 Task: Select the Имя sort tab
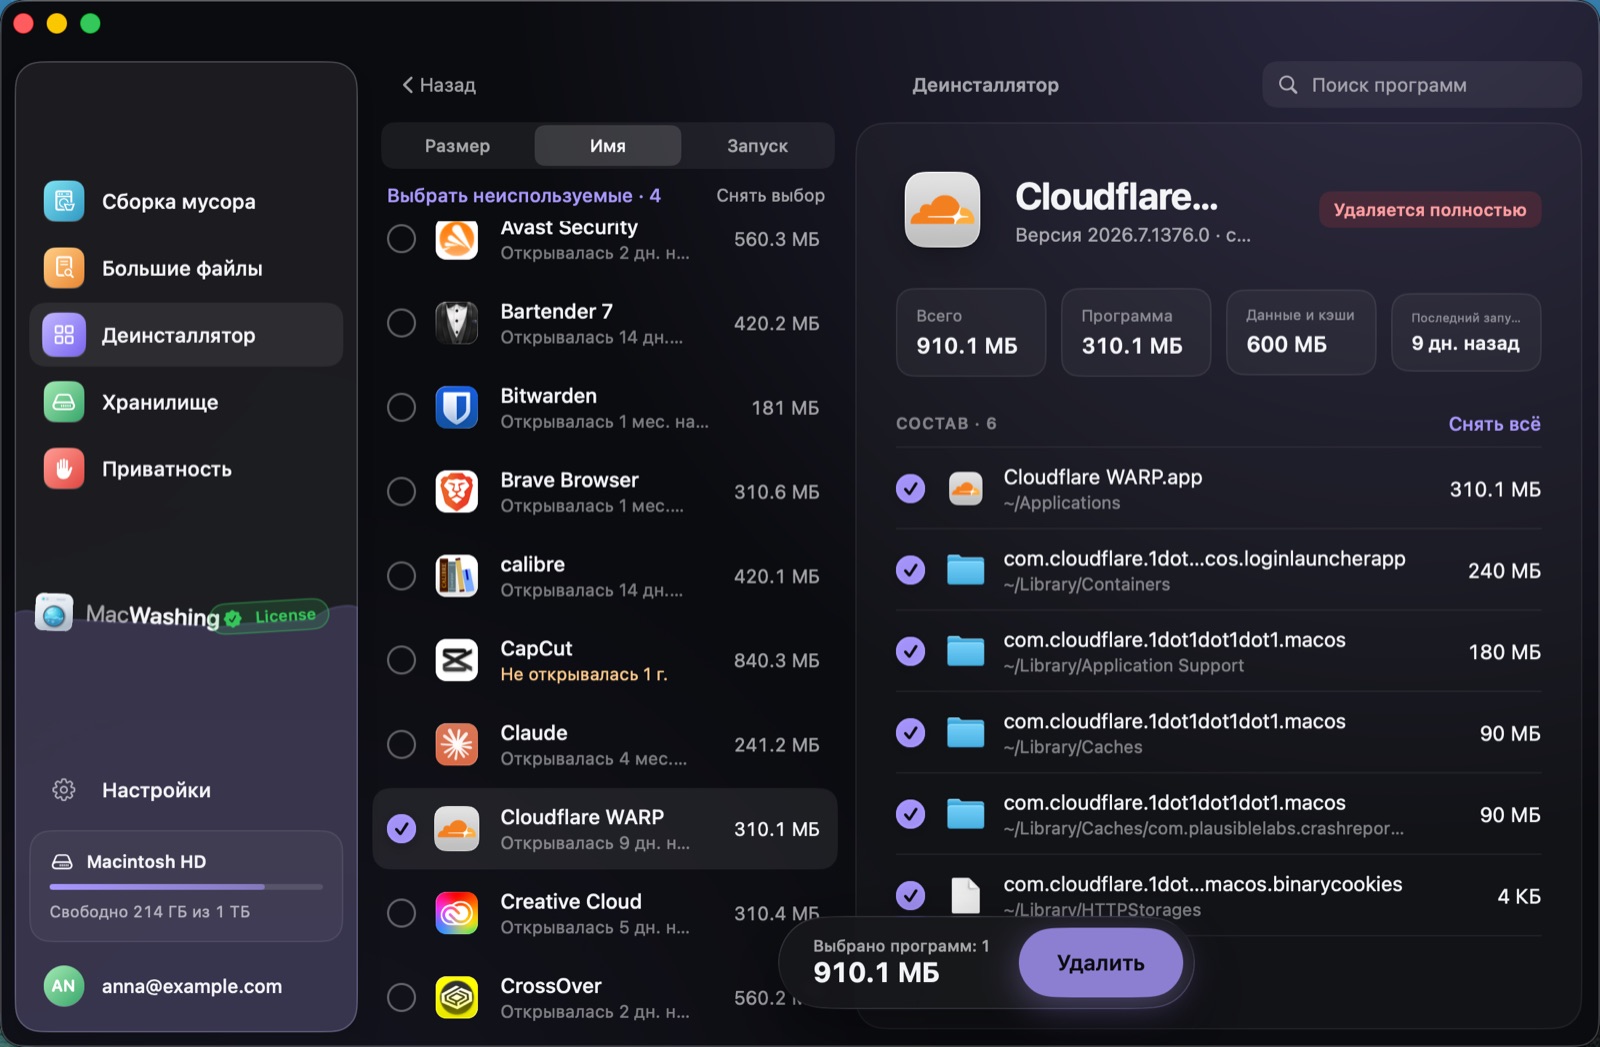click(x=608, y=146)
